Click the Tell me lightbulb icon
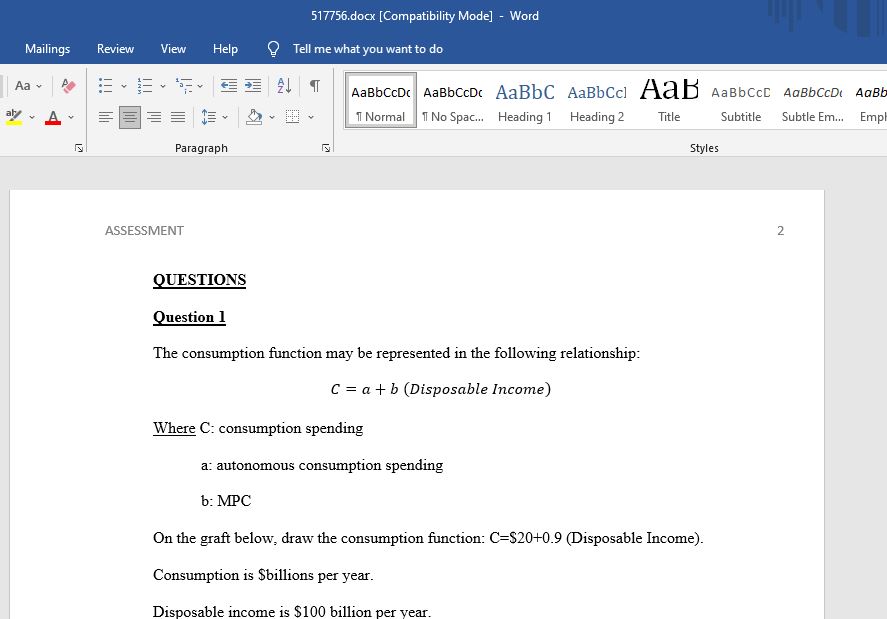This screenshot has height=619, width=887. click(273, 49)
